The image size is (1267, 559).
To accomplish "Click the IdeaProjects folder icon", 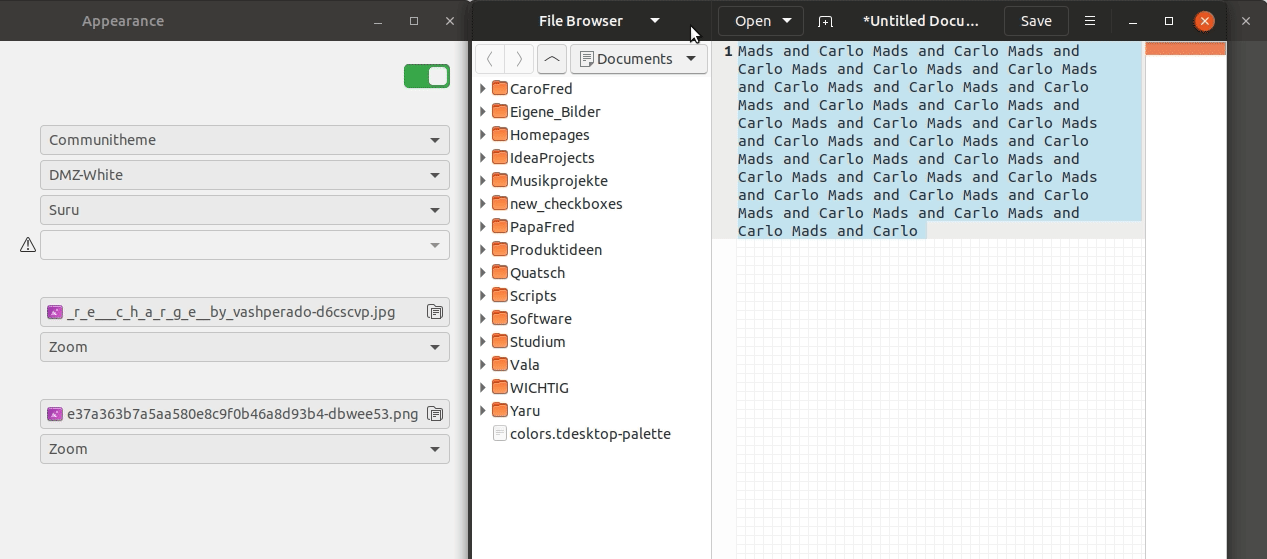I will coord(500,157).
